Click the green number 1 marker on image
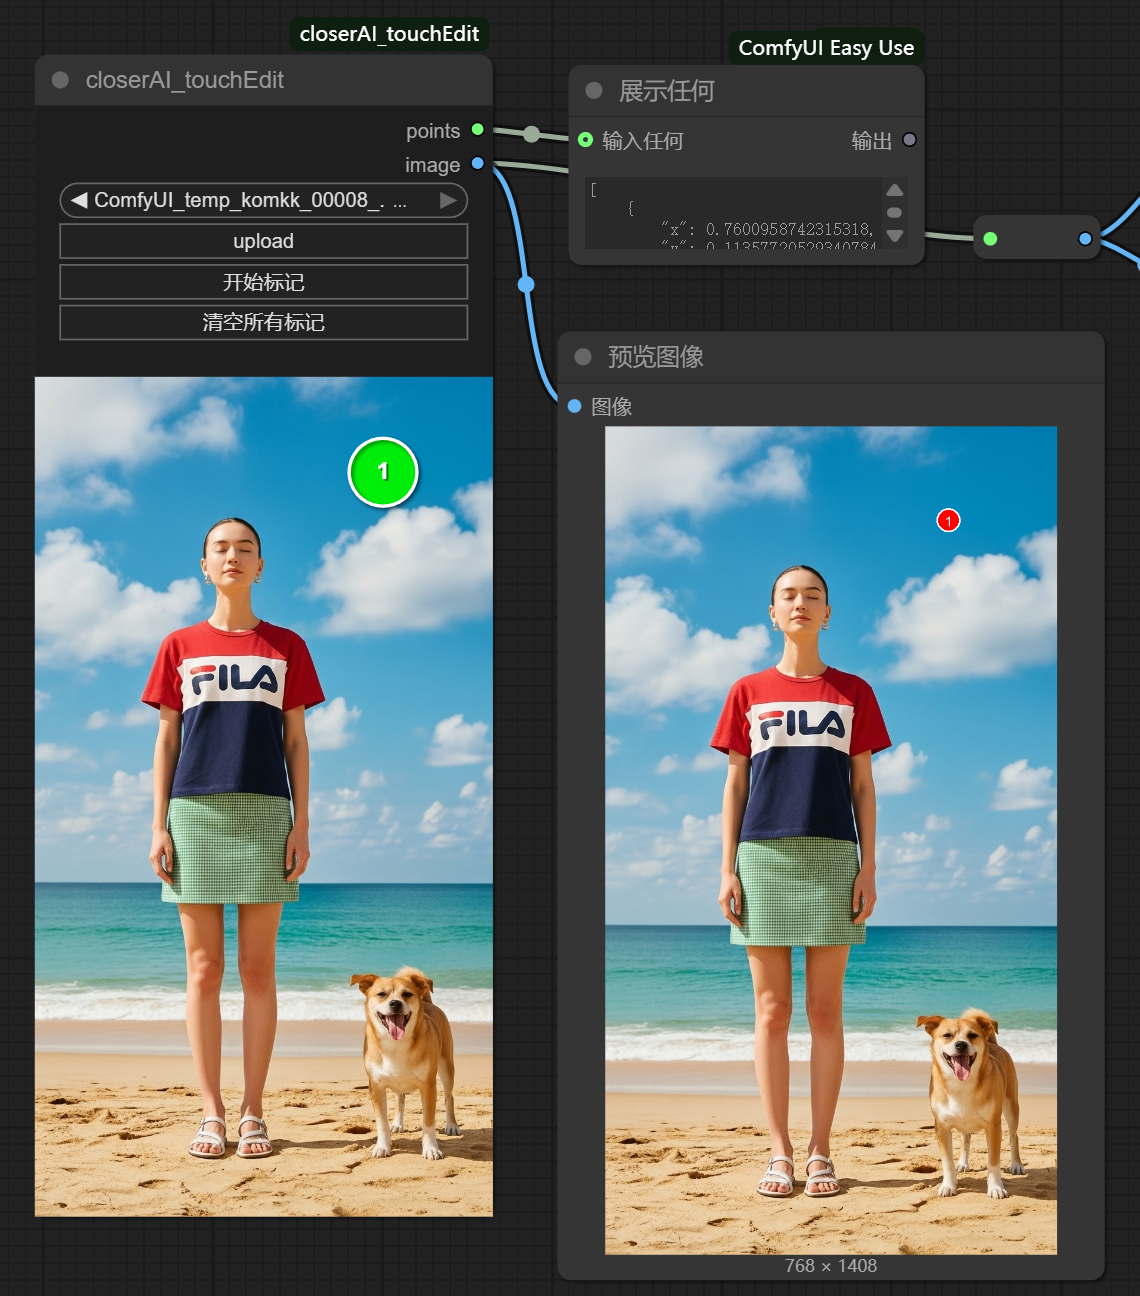The image size is (1140, 1296). 383,472
